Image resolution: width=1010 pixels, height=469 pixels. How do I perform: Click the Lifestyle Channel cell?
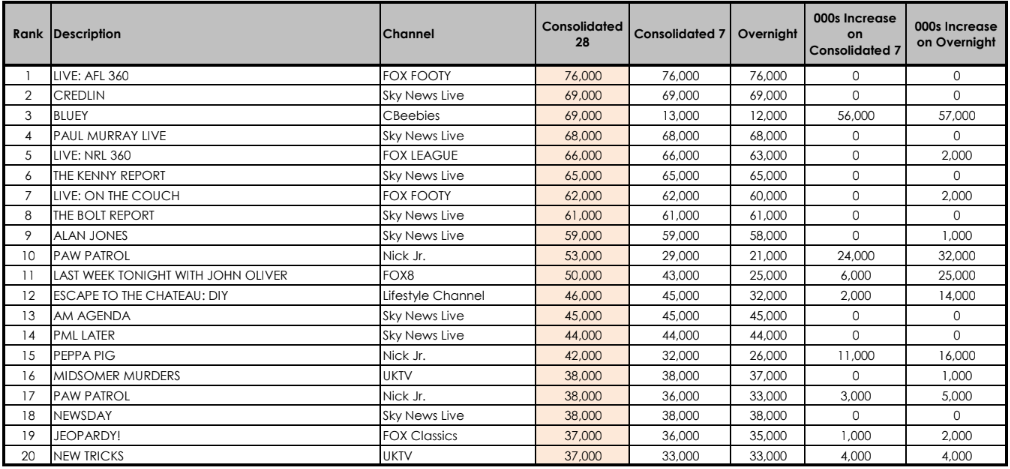click(458, 296)
